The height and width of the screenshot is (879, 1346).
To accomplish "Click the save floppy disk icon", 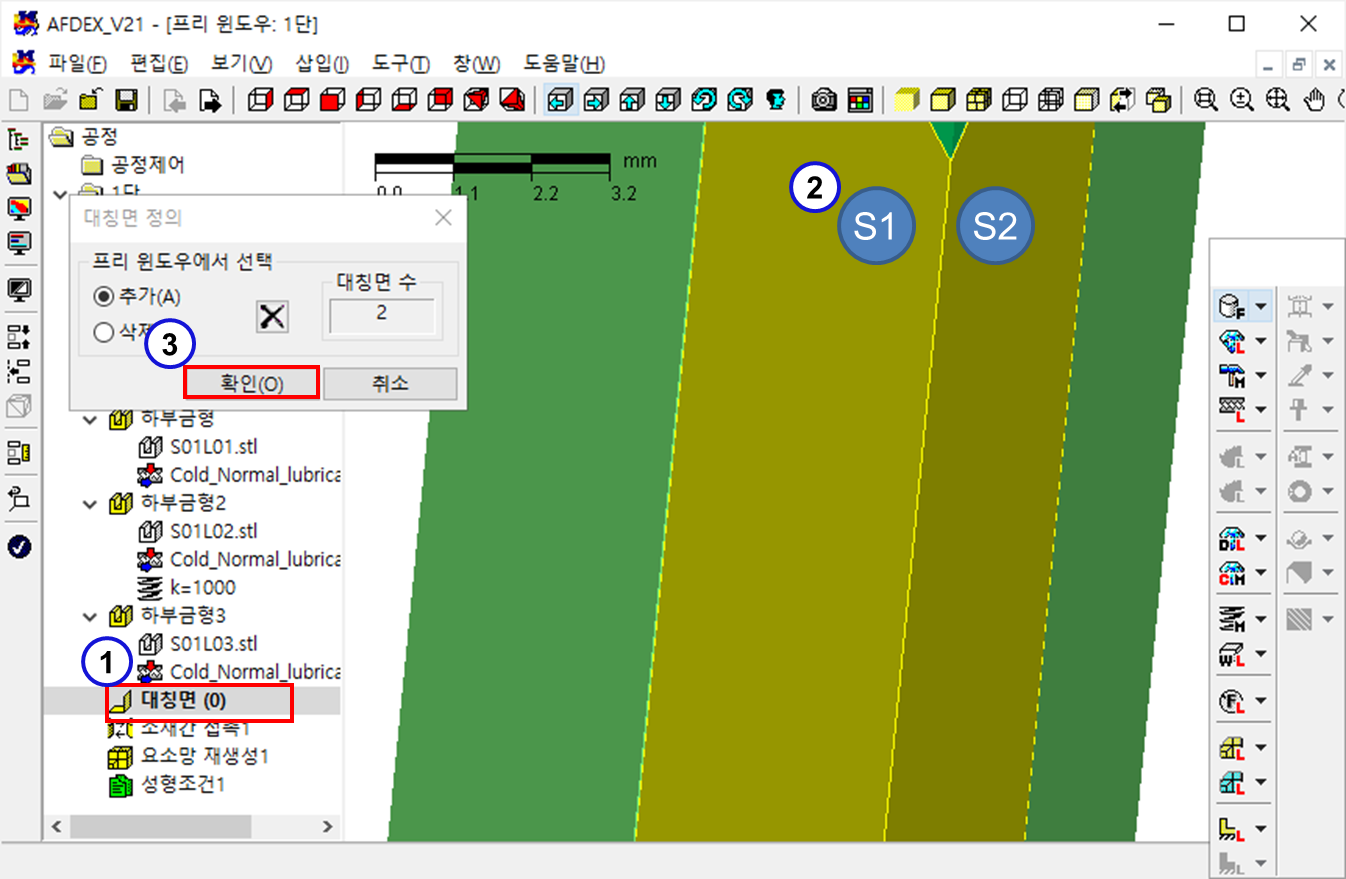I will [x=126, y=100].
